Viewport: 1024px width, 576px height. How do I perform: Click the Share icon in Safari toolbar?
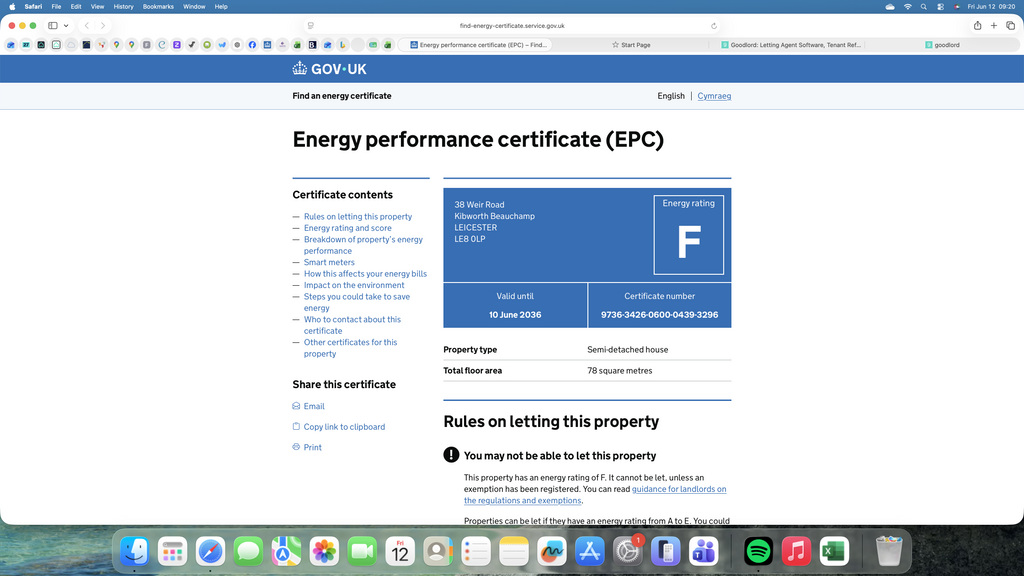(977, 25)
